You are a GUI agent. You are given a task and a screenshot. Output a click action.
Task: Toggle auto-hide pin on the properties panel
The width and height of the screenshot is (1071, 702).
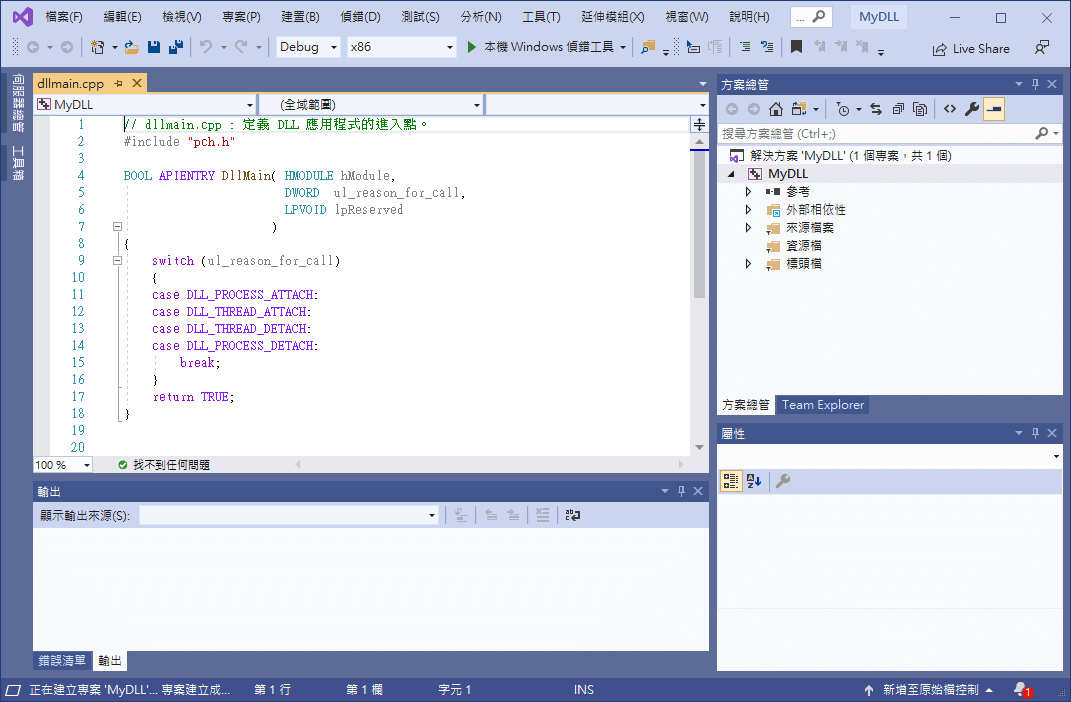1035,433
